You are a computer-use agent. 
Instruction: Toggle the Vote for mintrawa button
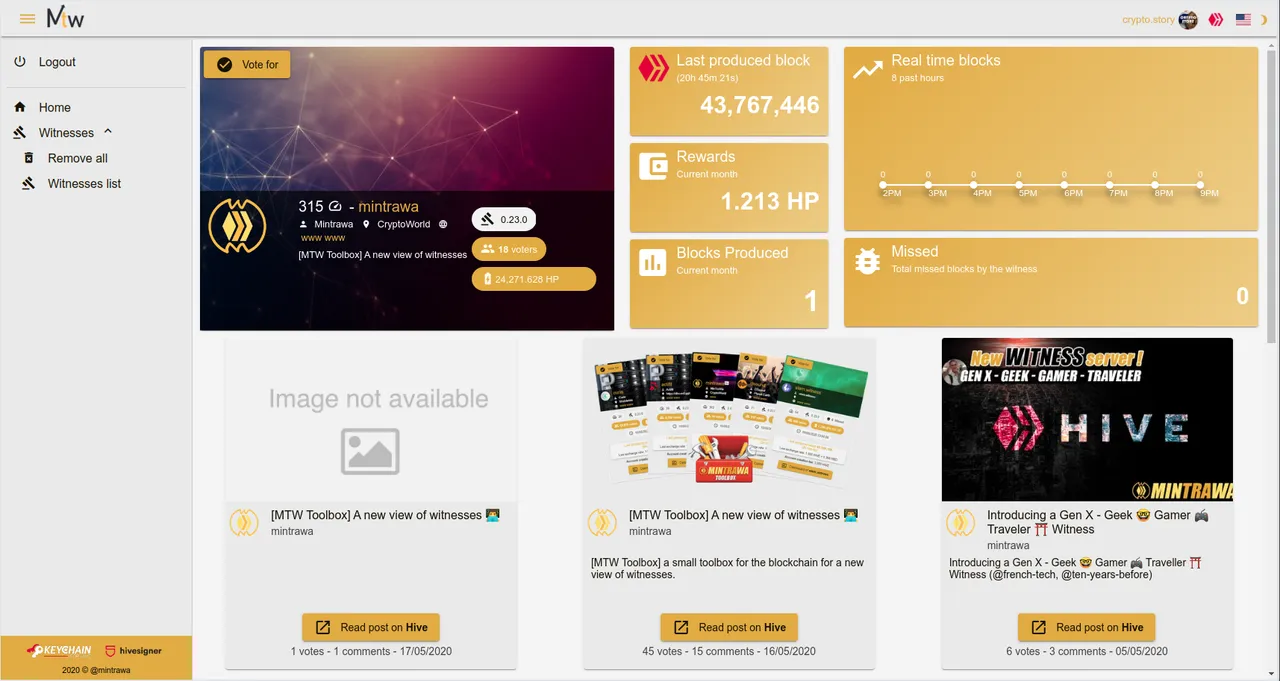(247, 64)
